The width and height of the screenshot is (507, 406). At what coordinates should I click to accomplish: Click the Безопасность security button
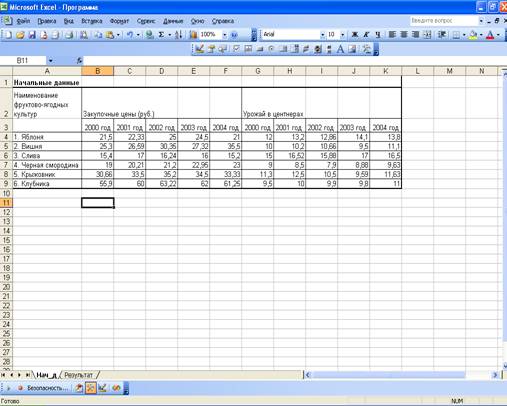coord(43,388)
